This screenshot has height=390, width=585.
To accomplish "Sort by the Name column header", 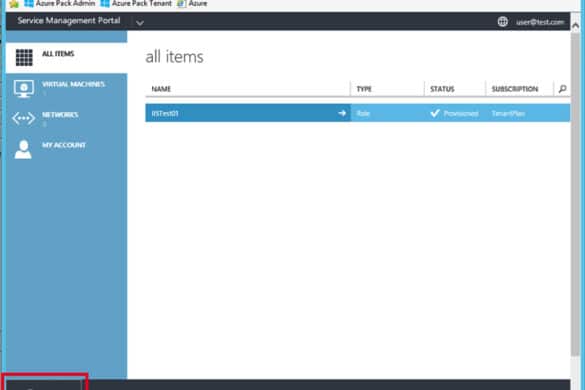I will pos(161,89).
